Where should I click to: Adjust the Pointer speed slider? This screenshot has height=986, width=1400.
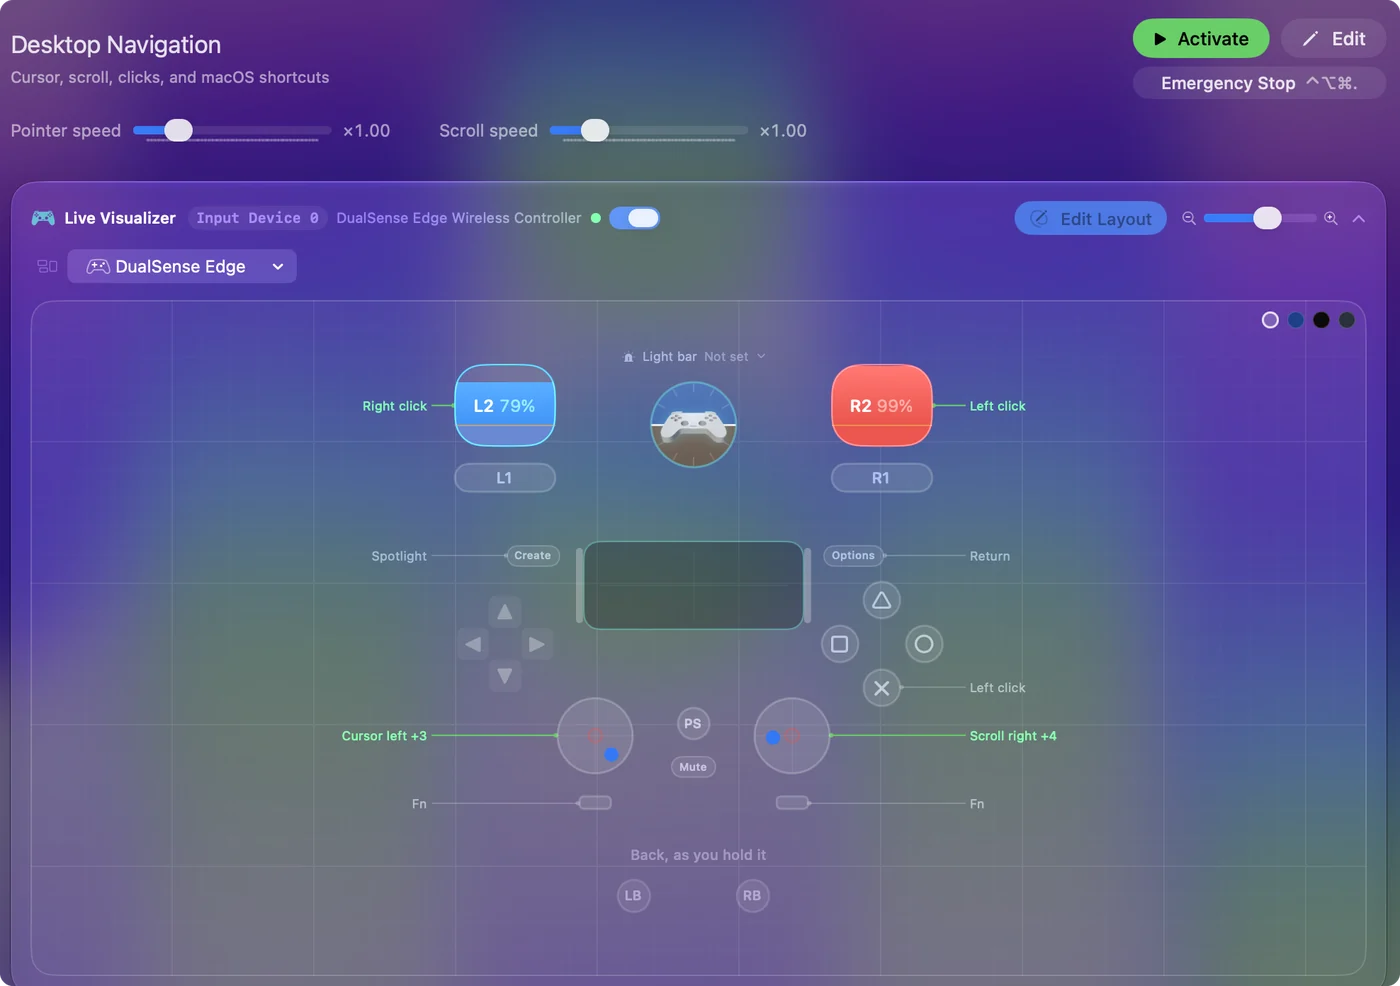(x=232, y=130)
